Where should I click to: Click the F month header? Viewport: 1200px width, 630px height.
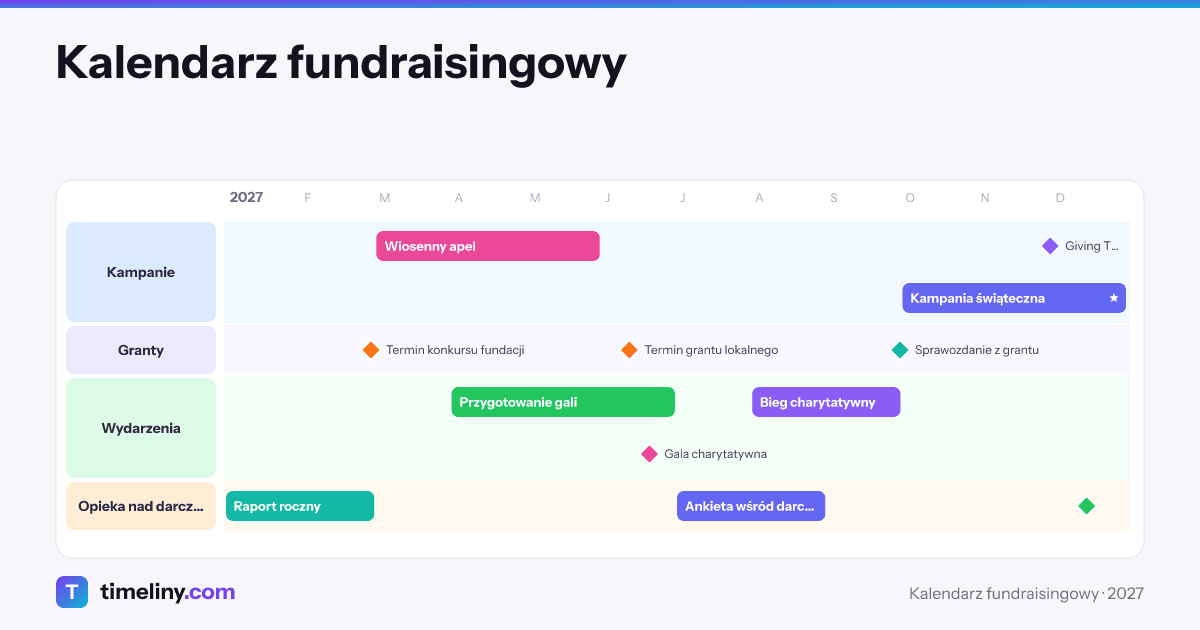click(x=307, y=198)
